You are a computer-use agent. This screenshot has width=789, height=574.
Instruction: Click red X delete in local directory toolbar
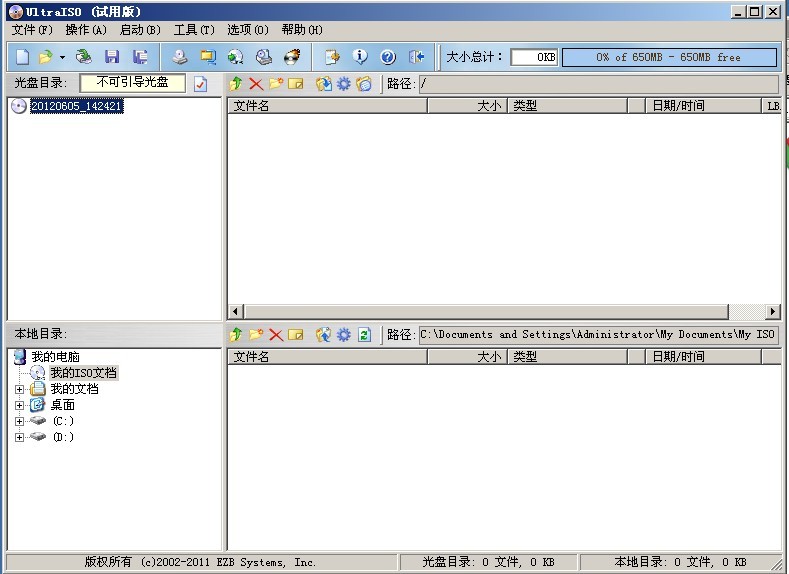click(276, 335)
